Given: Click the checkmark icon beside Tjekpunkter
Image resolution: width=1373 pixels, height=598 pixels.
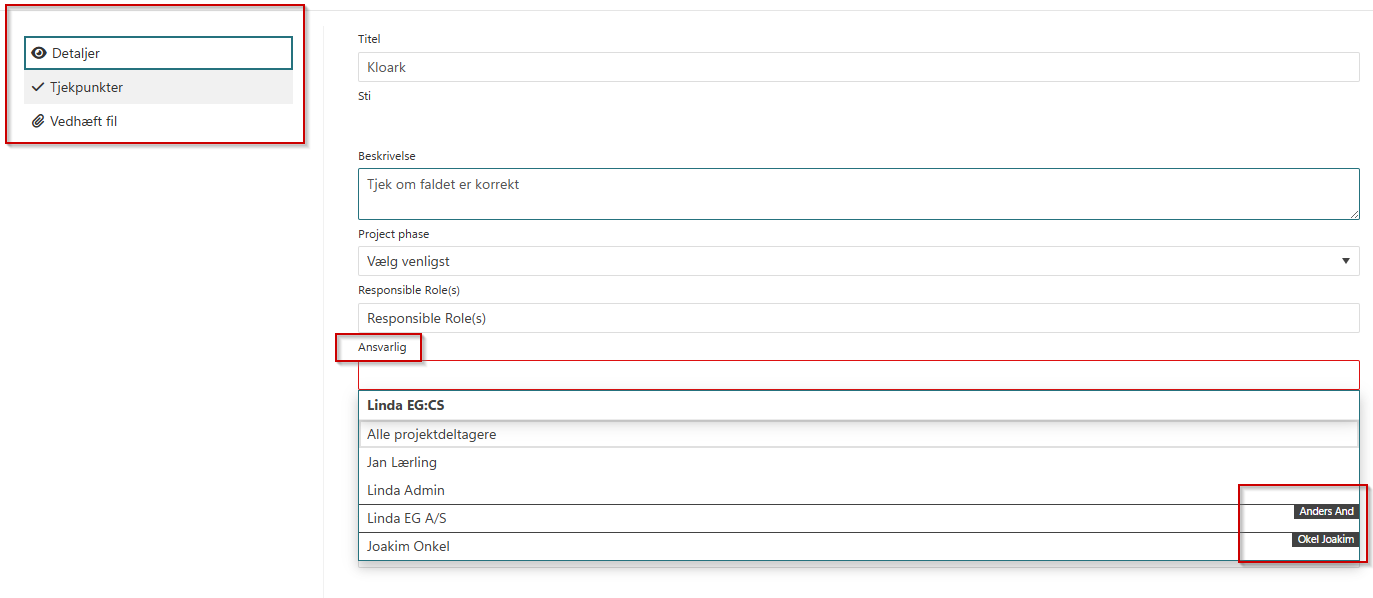Looking at the screenshot, I should [38, 87].
